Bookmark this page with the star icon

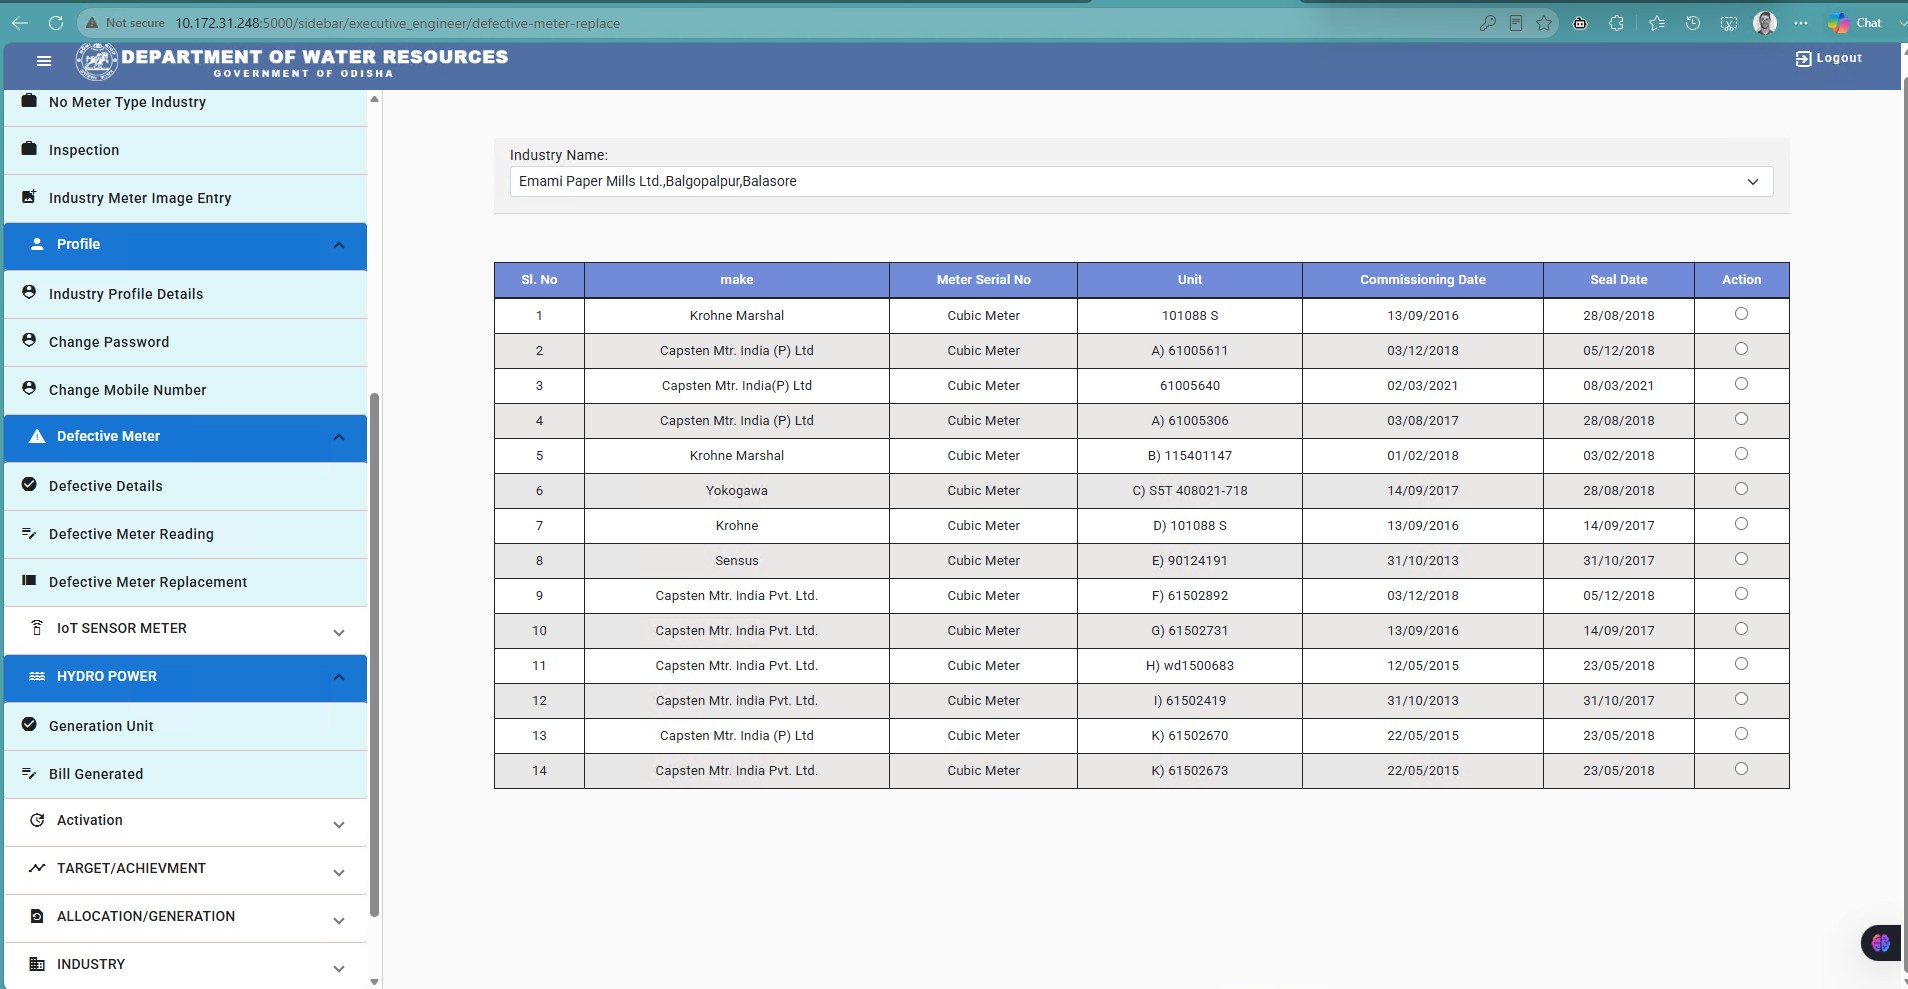(x=1544, y=23)
